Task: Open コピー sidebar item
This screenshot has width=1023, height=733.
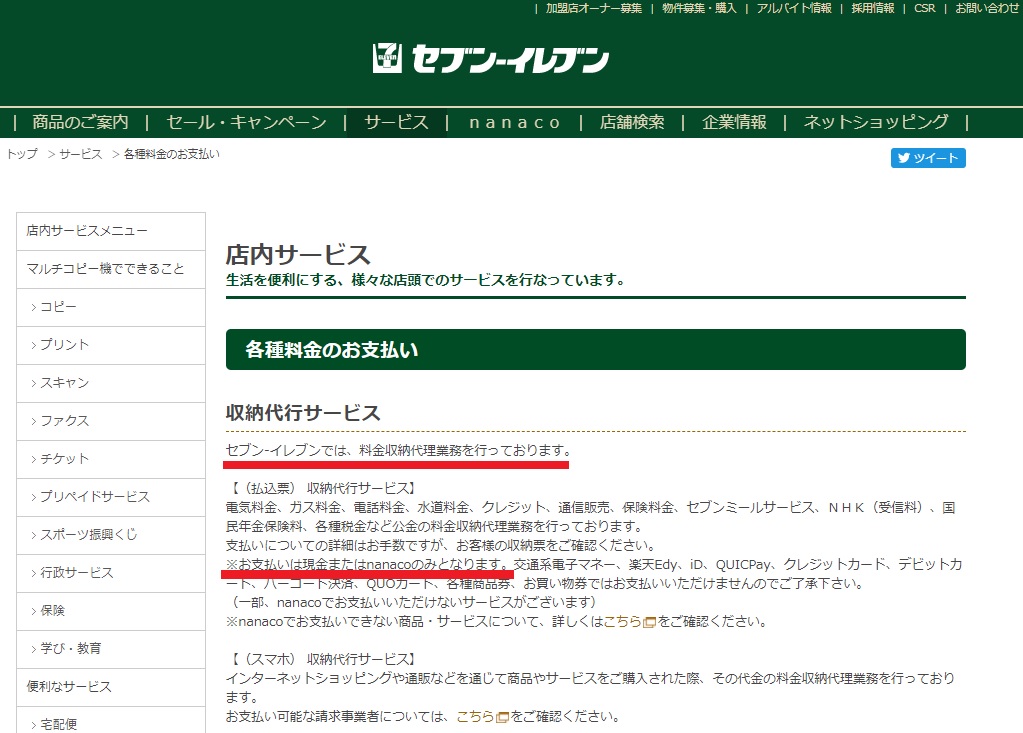Action: click(x=111, y=307)
